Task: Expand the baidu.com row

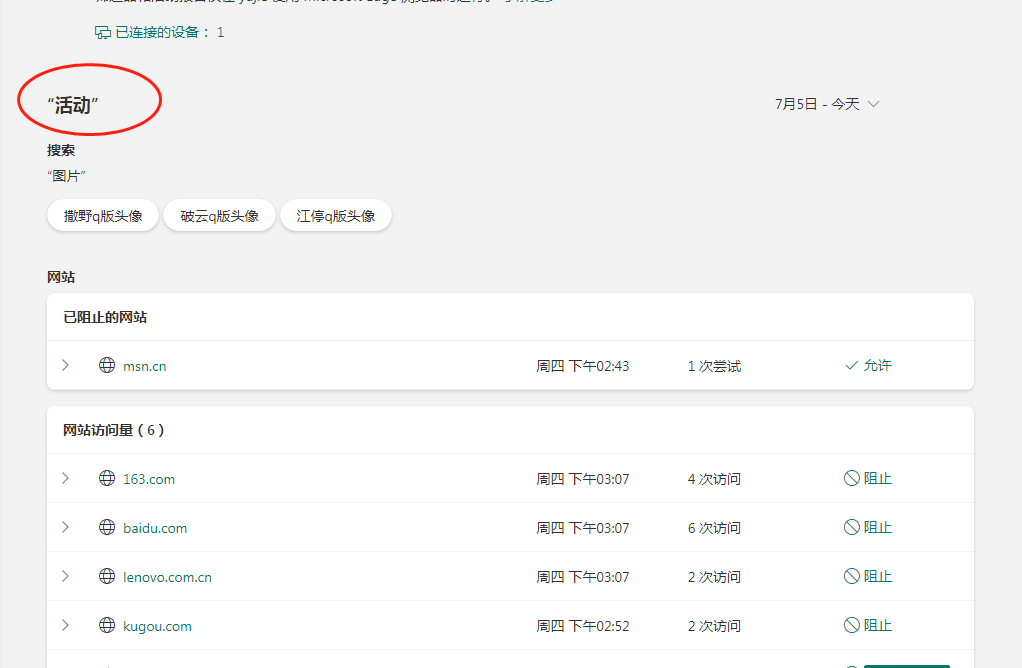Action: point(65,527)
